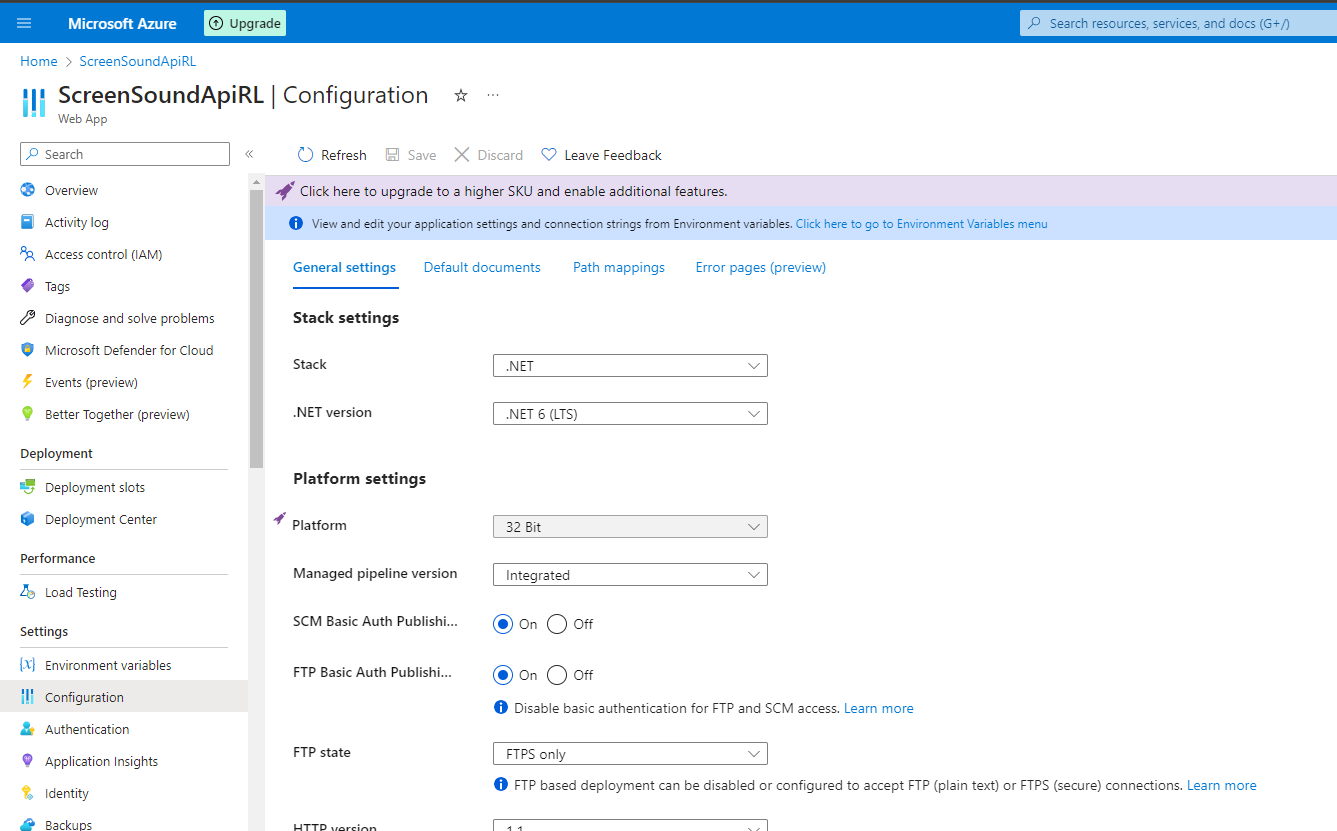Click the Save button

[411, 155]
